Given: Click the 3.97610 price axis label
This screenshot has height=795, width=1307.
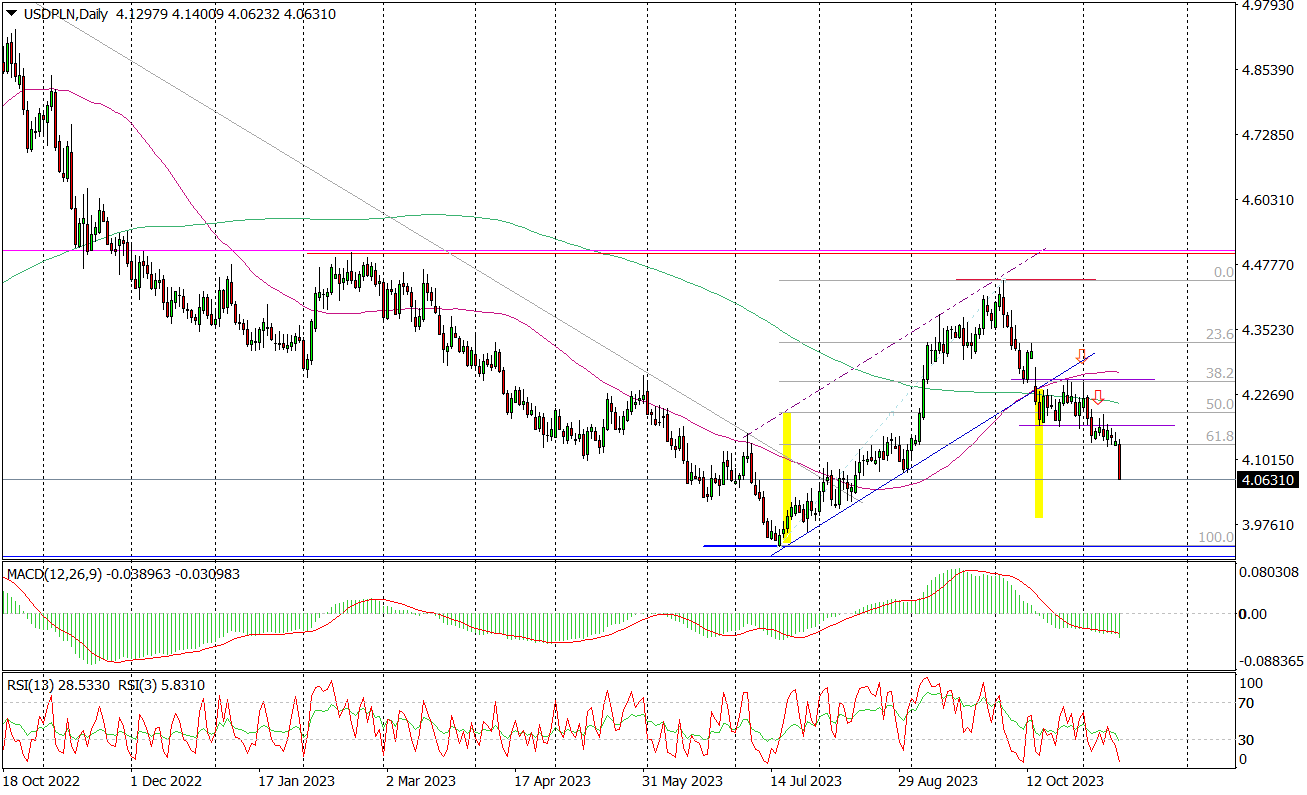Looking at the screenshot, I should [x=1267, y=525].
